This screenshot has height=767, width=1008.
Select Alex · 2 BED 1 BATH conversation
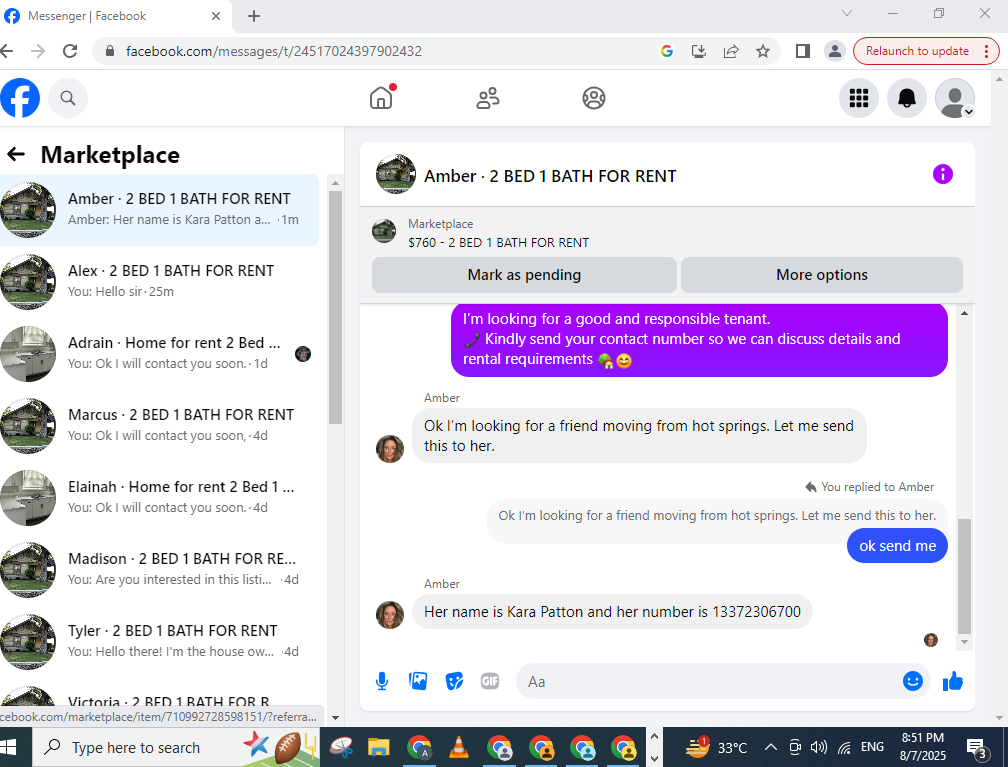pyautogui.click(x=159, y=282)
